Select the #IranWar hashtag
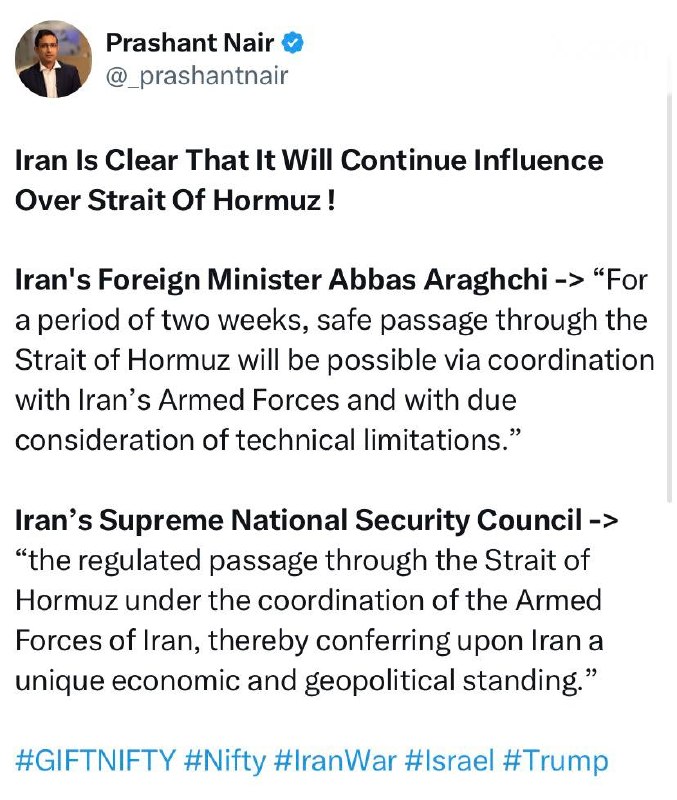Viewport: 677px width, 800px height. 336,761
